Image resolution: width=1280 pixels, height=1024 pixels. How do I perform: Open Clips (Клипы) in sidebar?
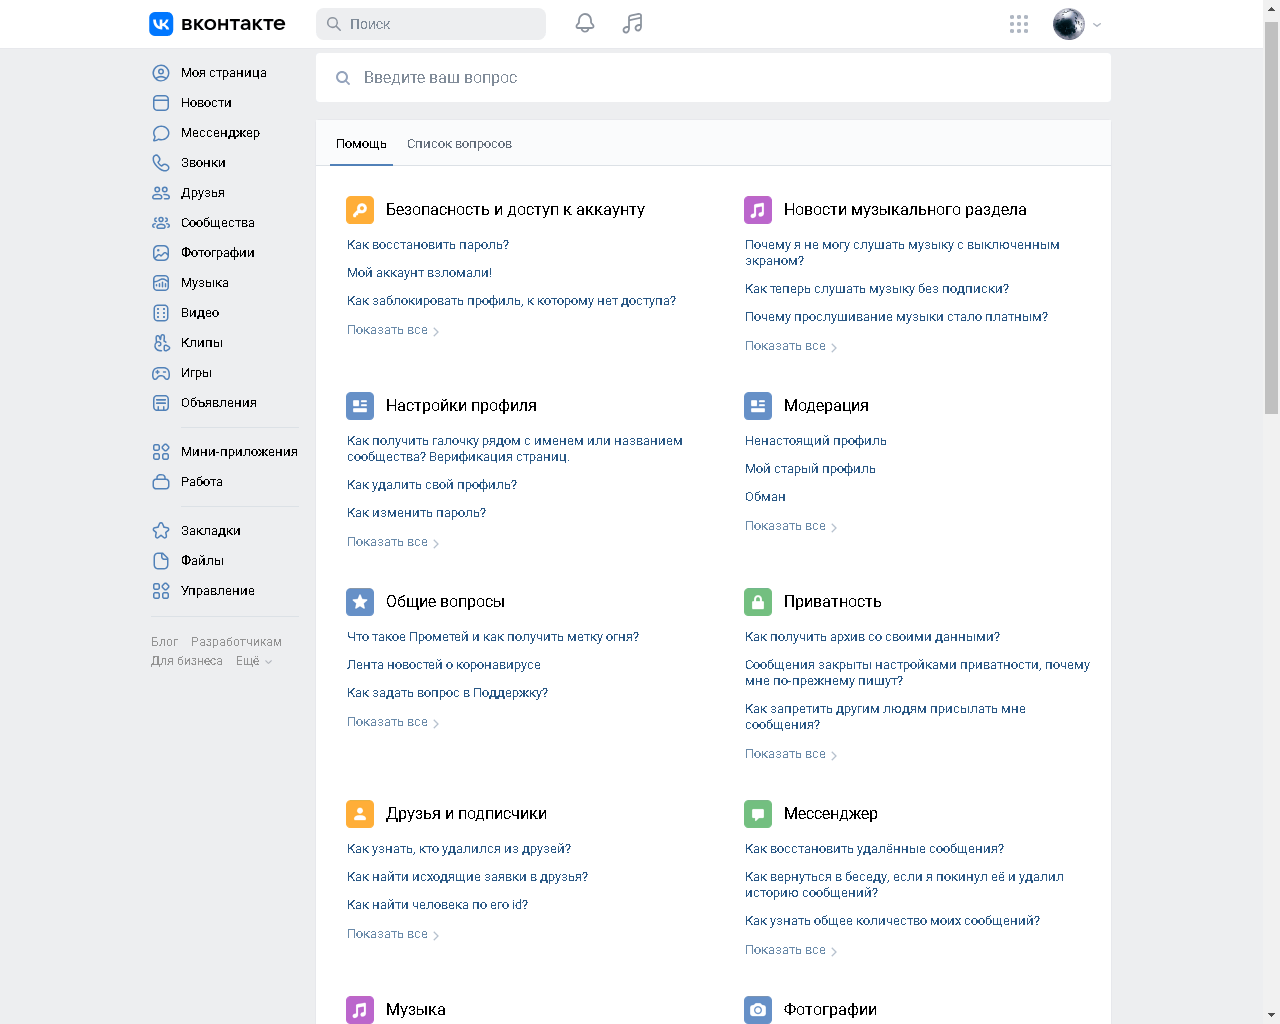pos(201,343)
